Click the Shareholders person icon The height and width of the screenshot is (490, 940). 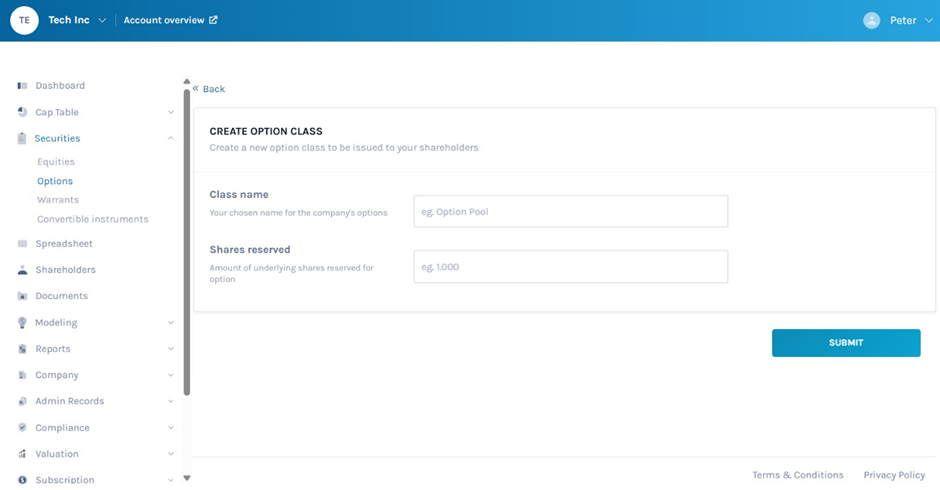pos(22,270)
